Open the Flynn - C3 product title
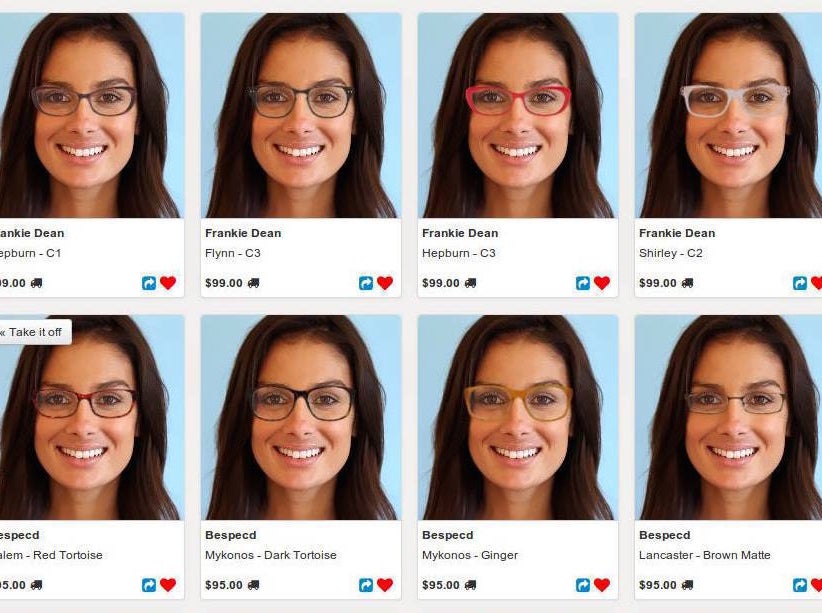 point(233,253)
